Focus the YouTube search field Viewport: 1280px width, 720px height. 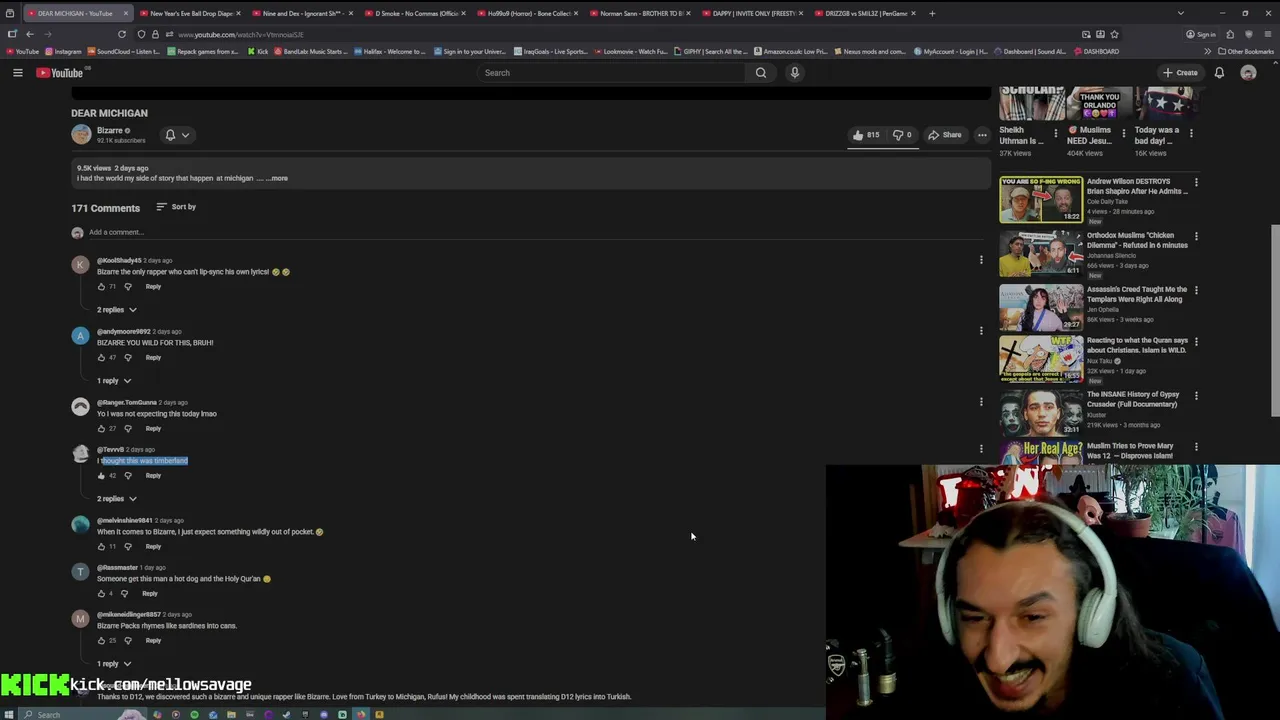point(611,72)
